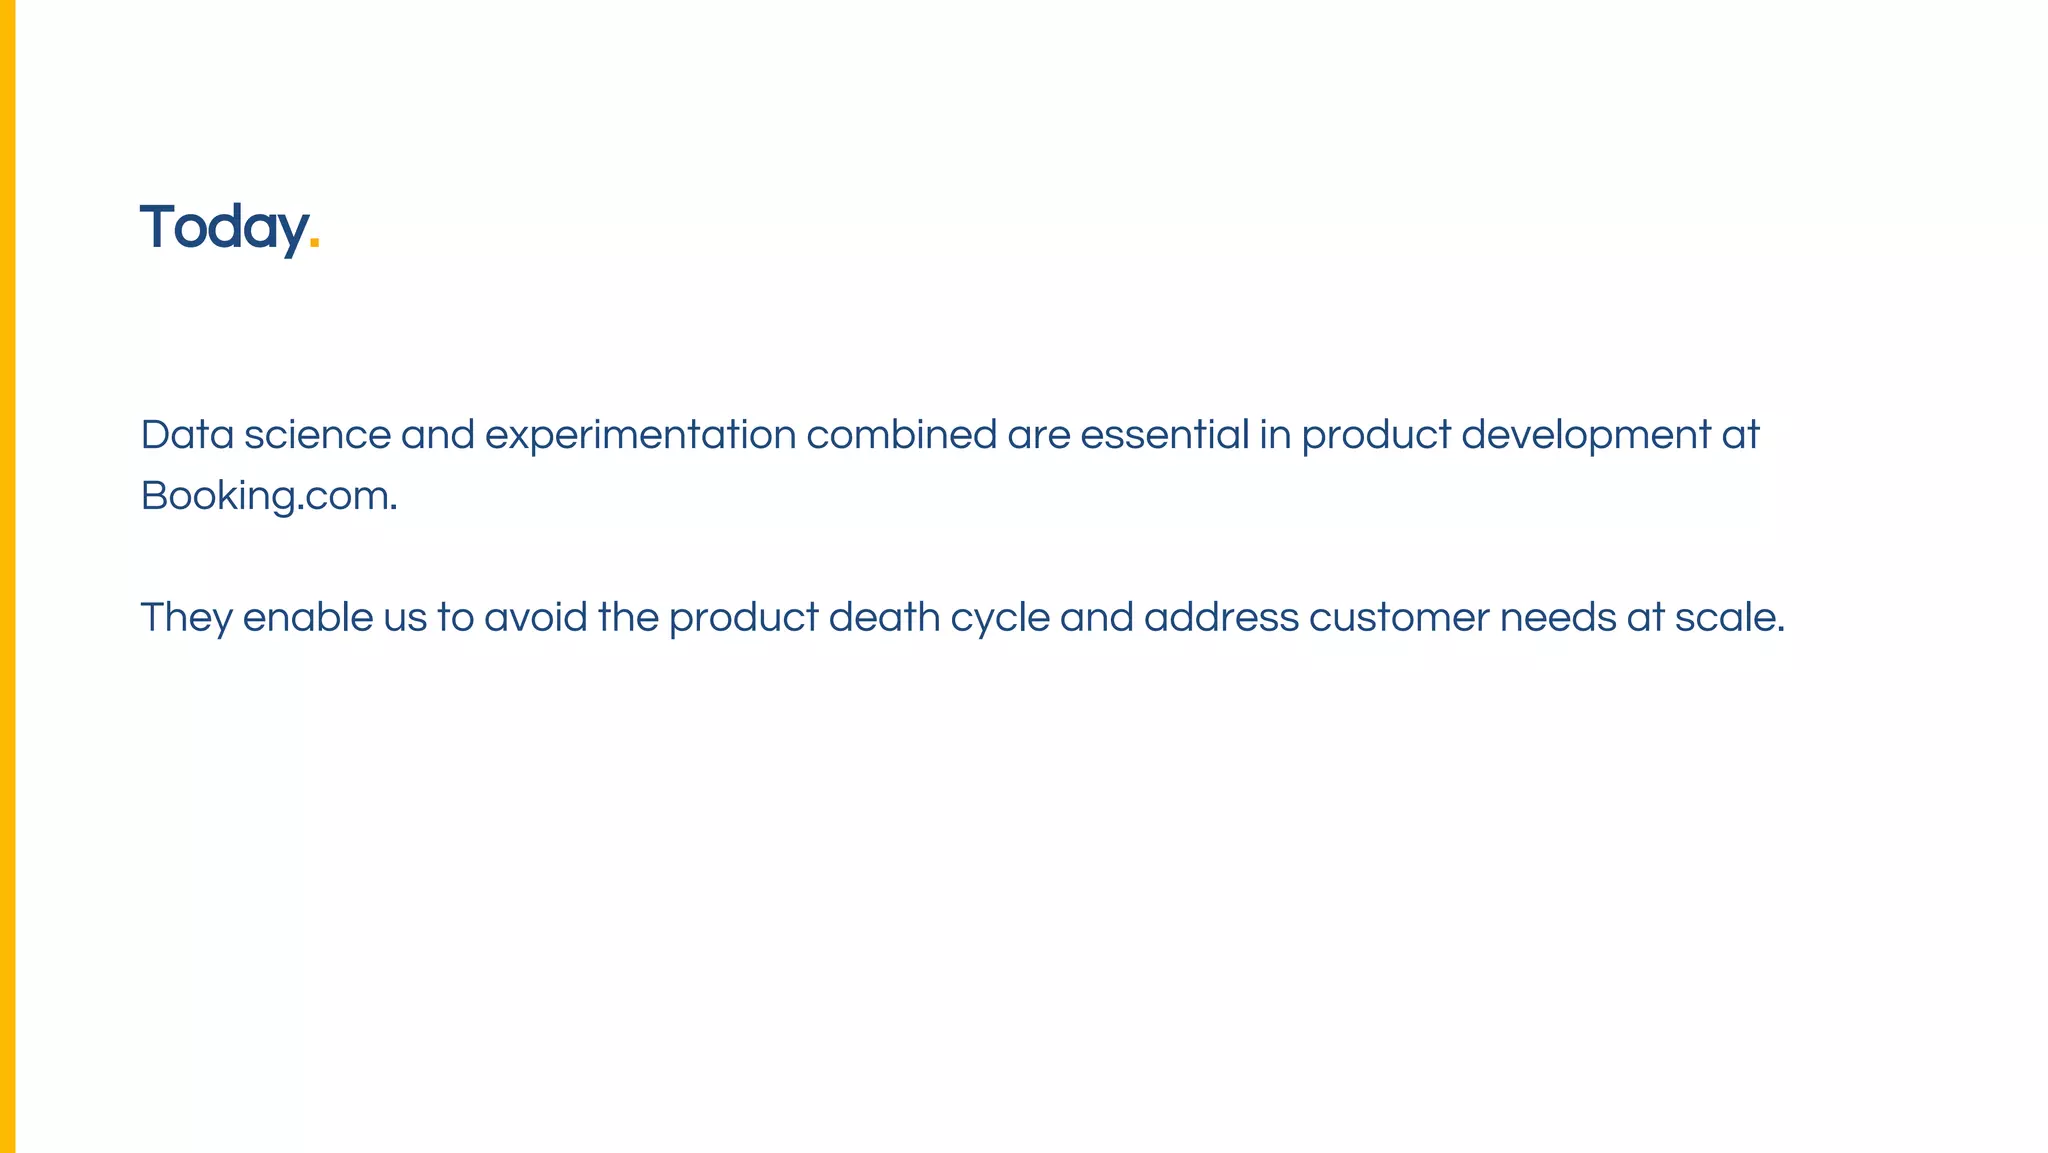
Task: Click the 'Booking.com.' text
Action: pyautogui.click(x=268, y=496)
